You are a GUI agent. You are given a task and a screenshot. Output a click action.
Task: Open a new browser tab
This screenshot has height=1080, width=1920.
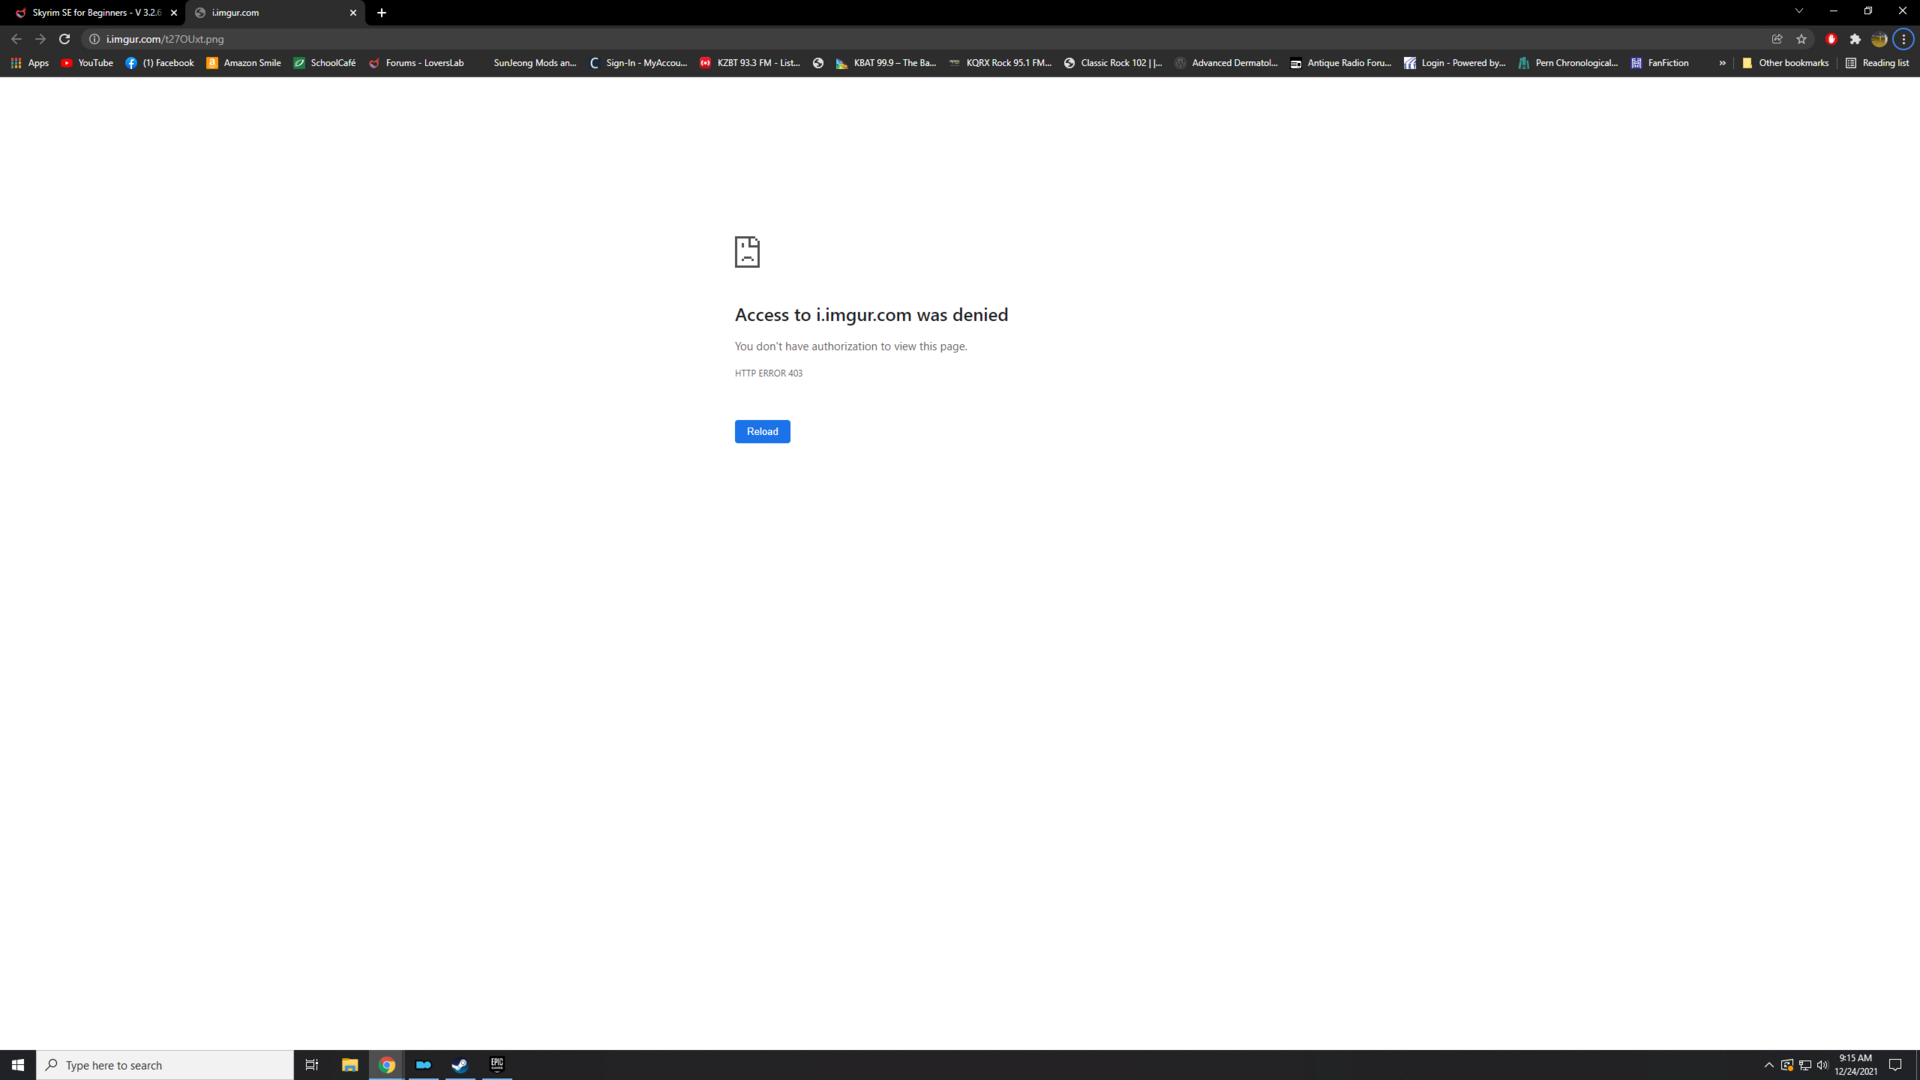(382, 13)
